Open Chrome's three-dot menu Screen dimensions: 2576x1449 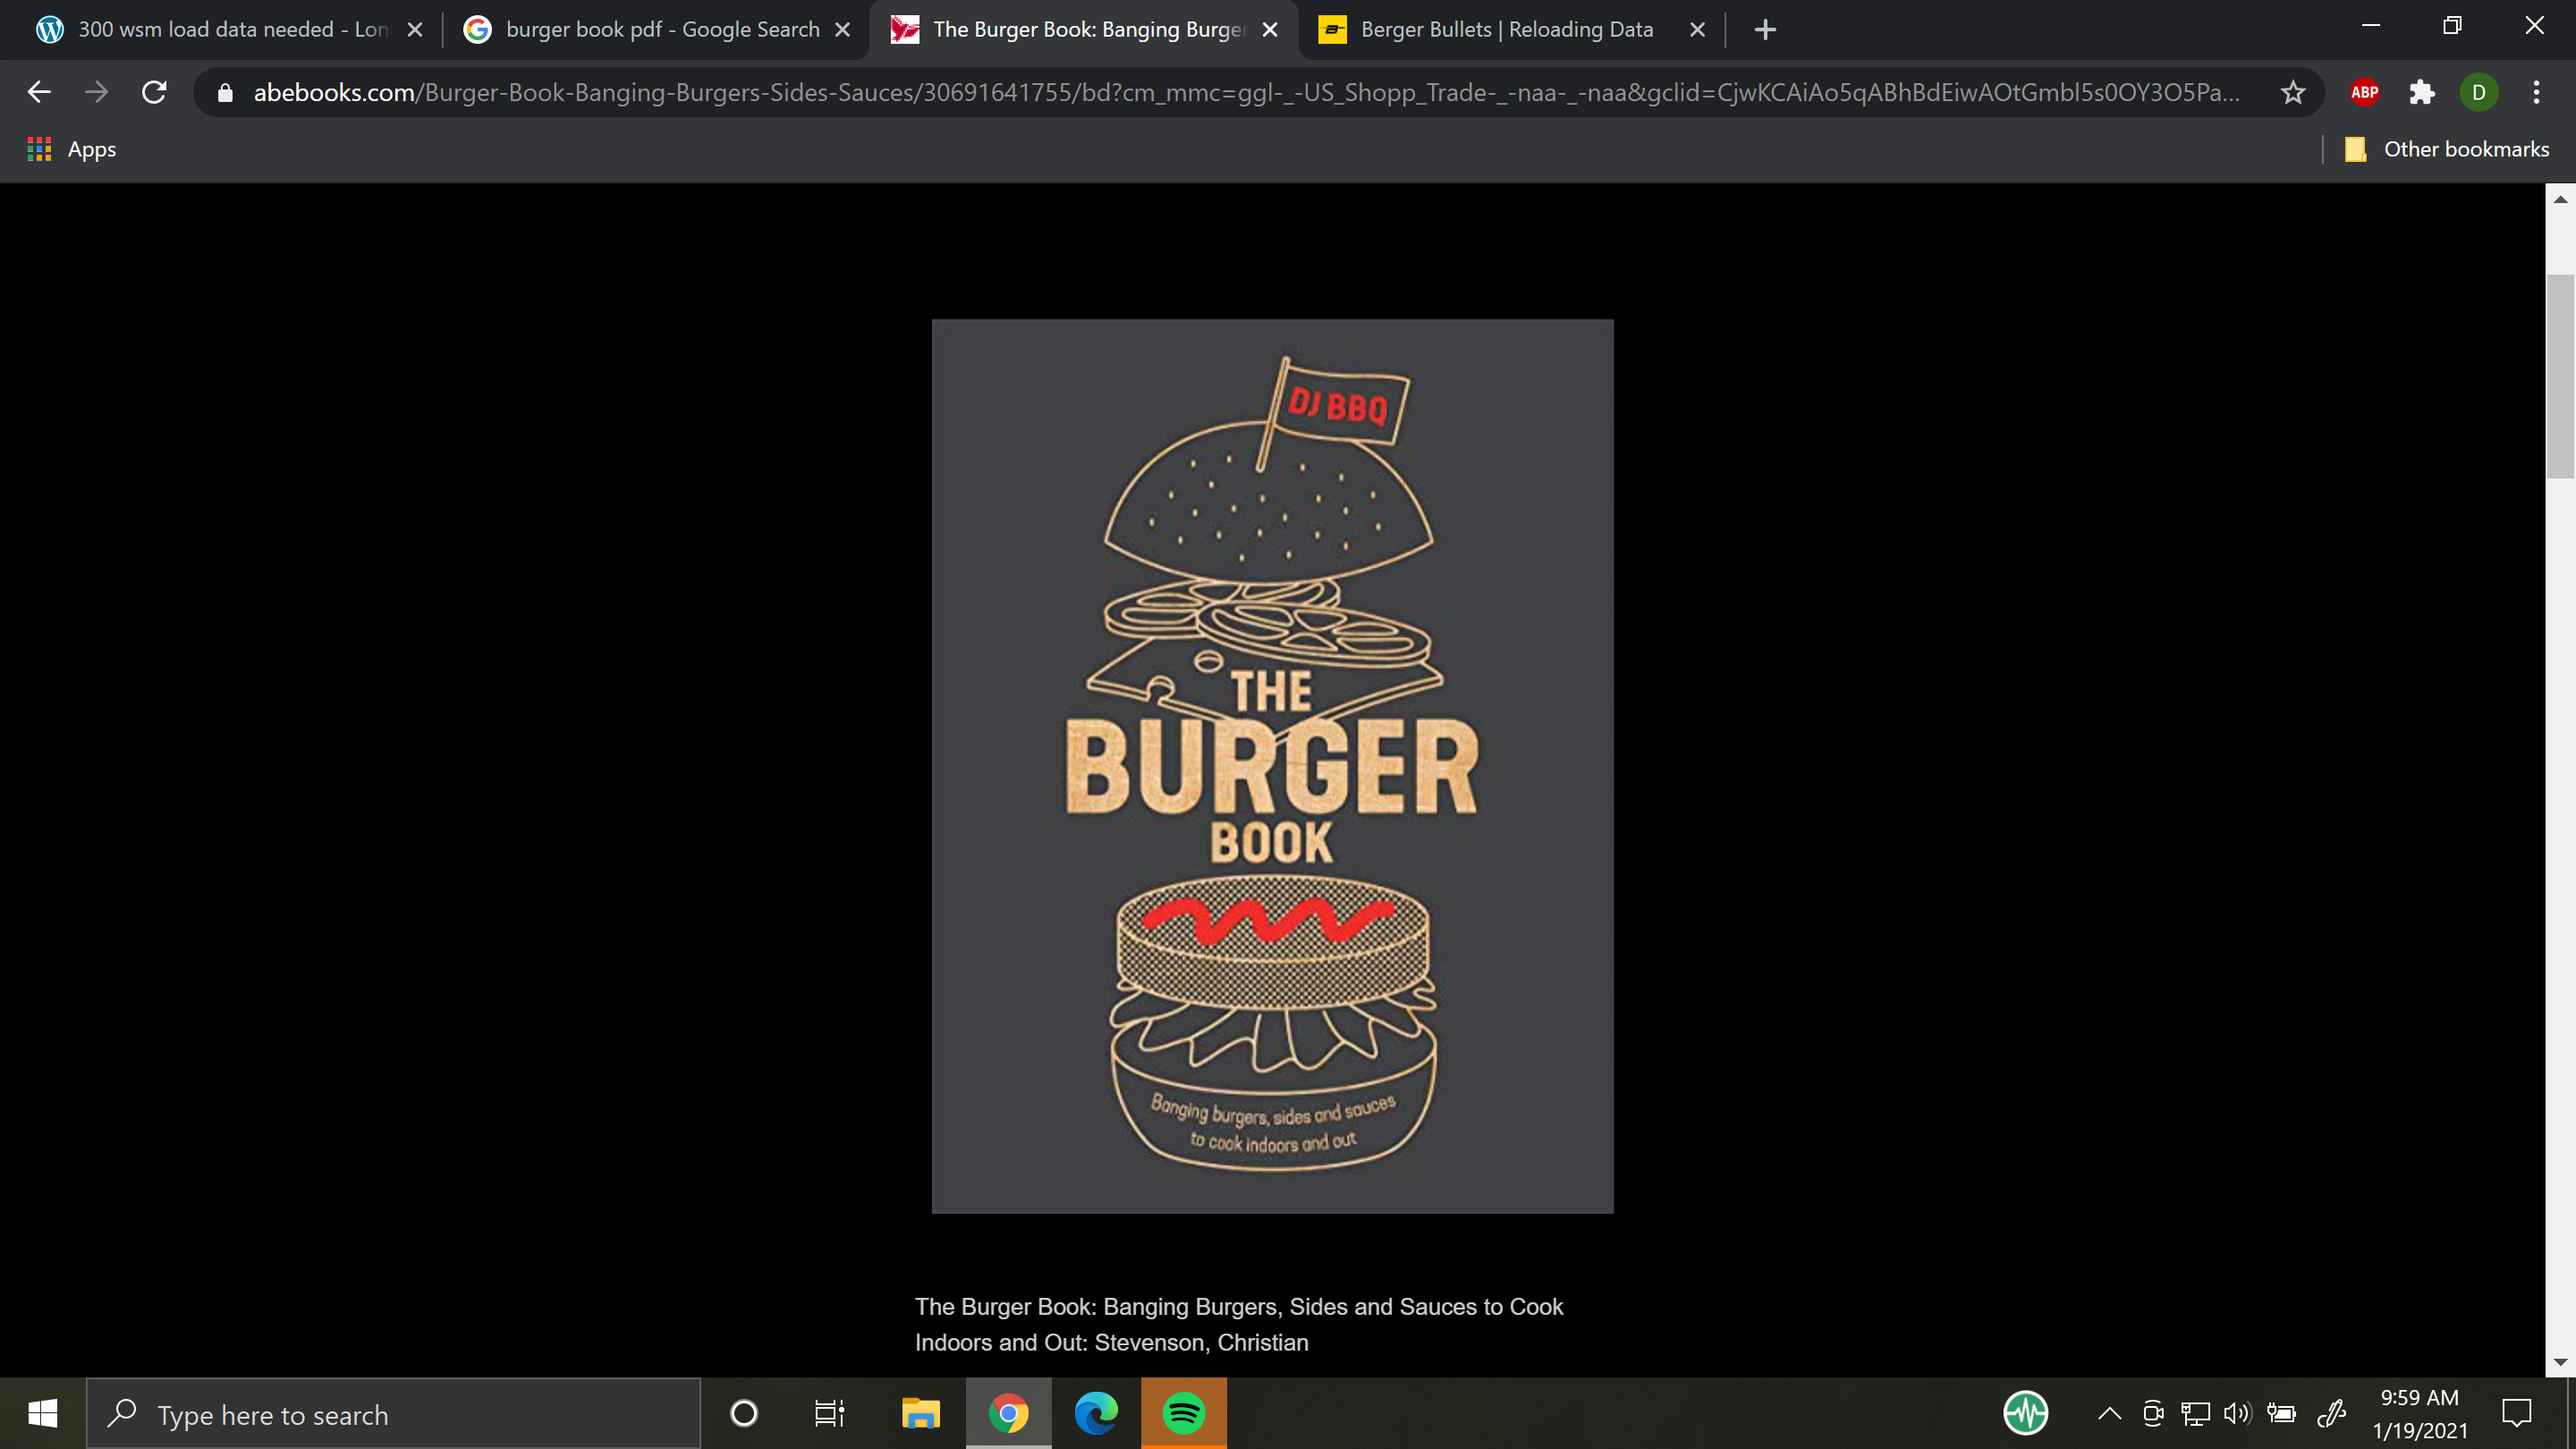pyautogui.click(x=2536, y=93)
